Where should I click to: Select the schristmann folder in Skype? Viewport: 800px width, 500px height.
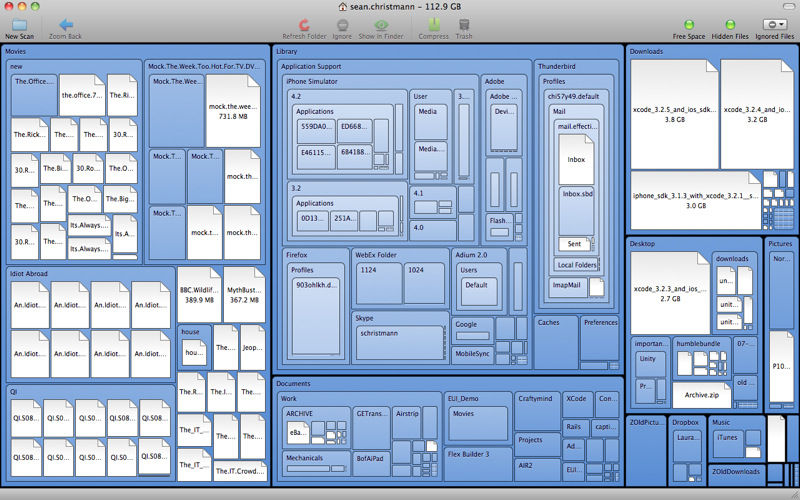[x=399, y=343]
